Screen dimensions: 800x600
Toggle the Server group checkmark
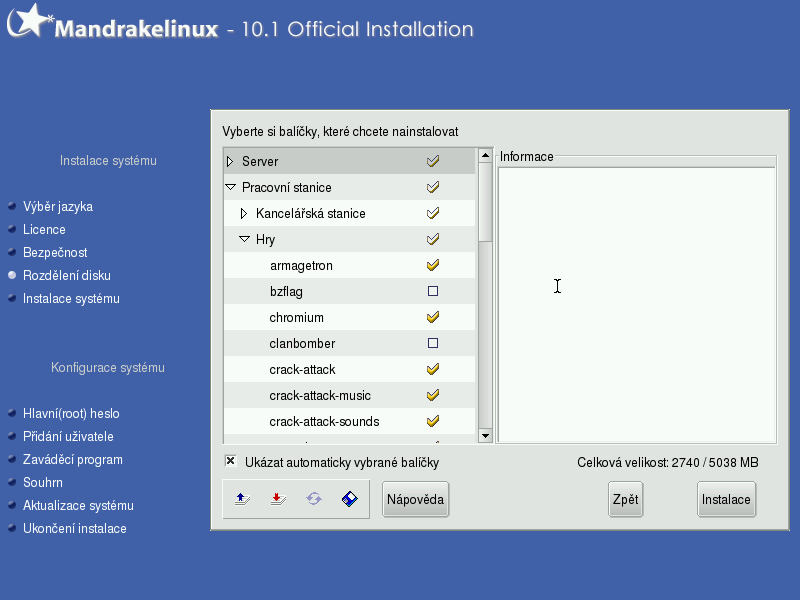click(433, 161)
